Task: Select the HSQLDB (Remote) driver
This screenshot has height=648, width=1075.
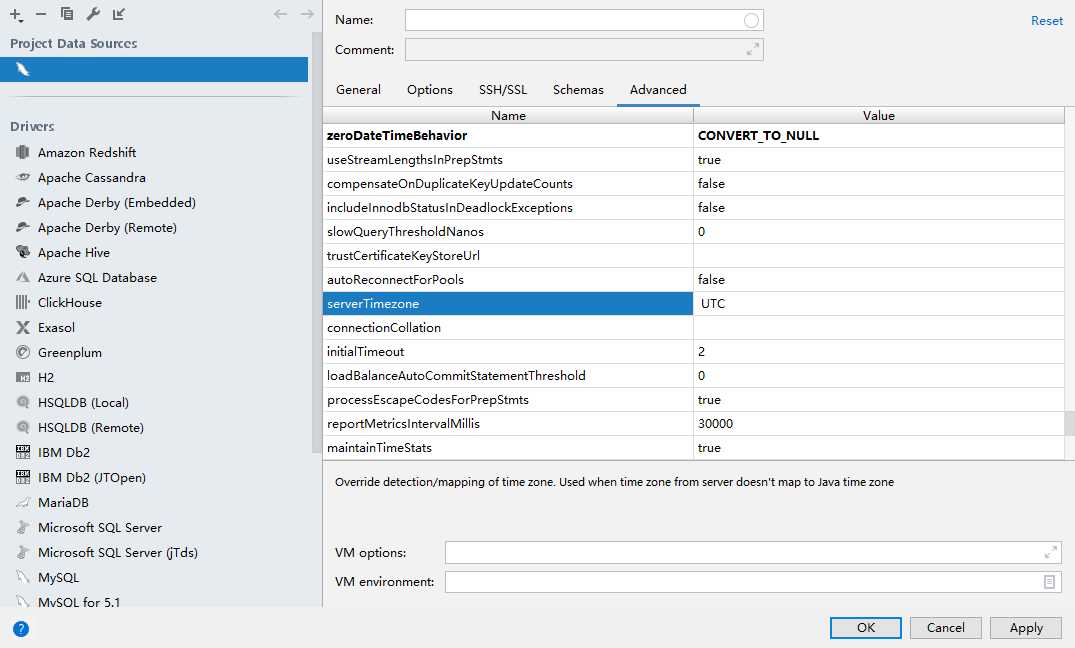Action: coord(90,428)
